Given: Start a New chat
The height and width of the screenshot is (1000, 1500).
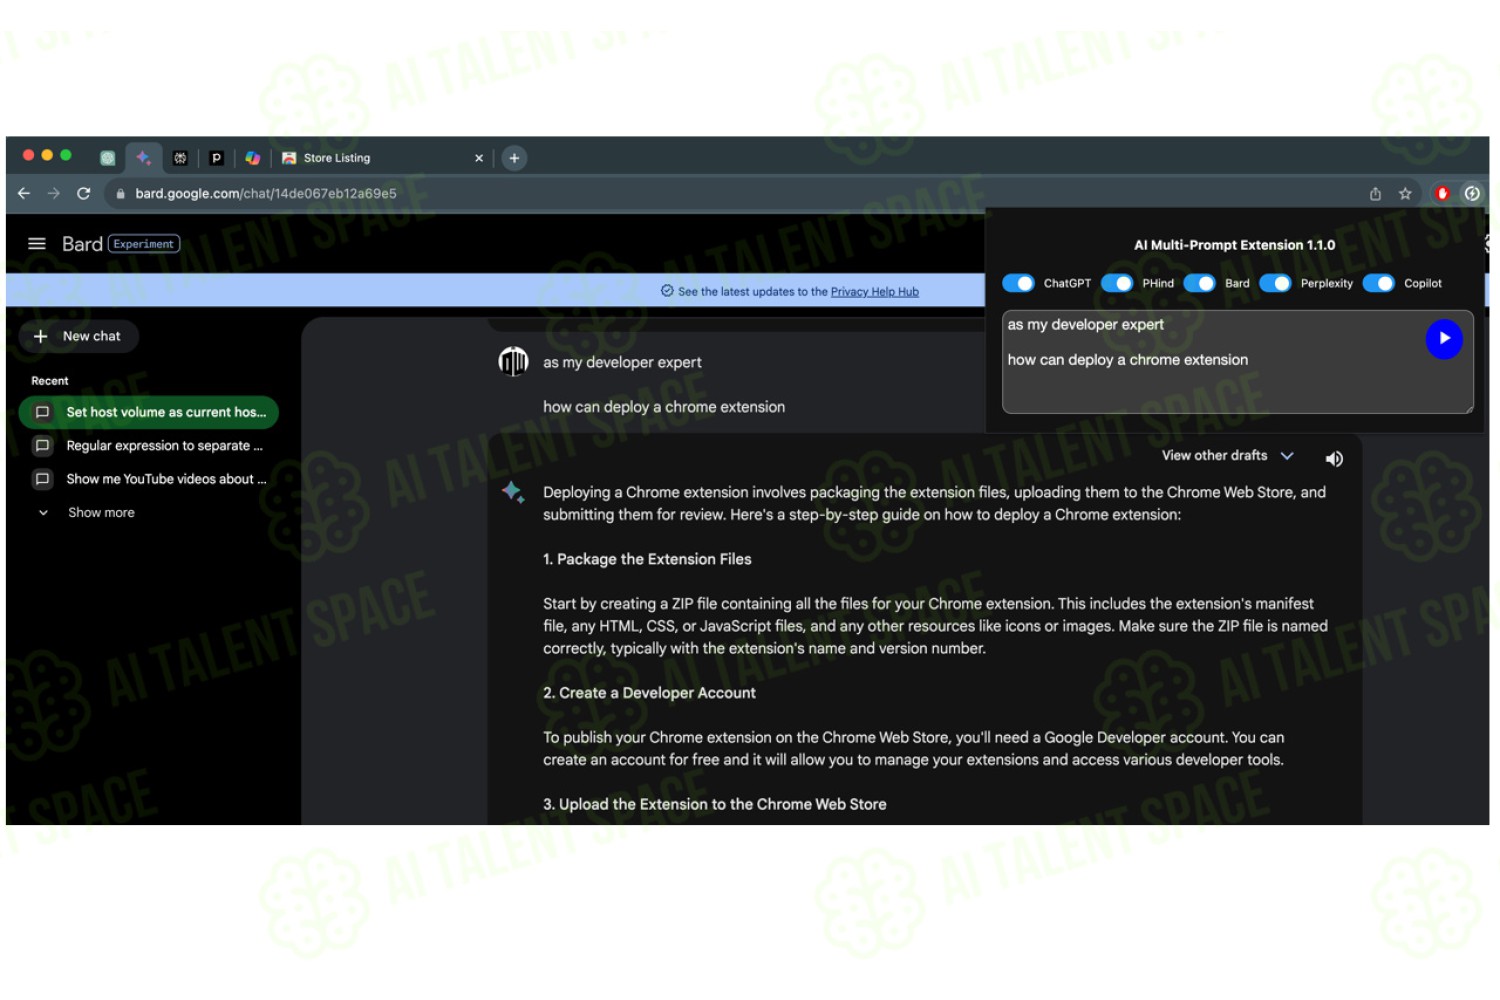Looking at the screenshot, I should click(x=78, y=336).
